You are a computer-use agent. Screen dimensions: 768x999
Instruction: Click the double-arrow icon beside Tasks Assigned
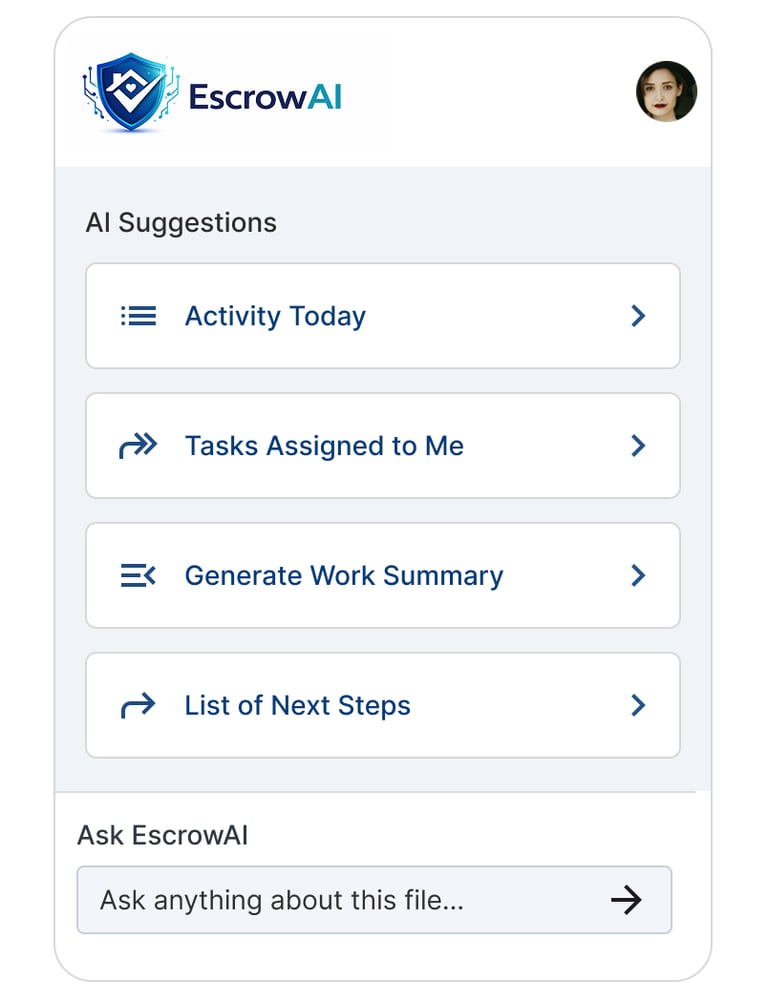click(x=138, y=446)
